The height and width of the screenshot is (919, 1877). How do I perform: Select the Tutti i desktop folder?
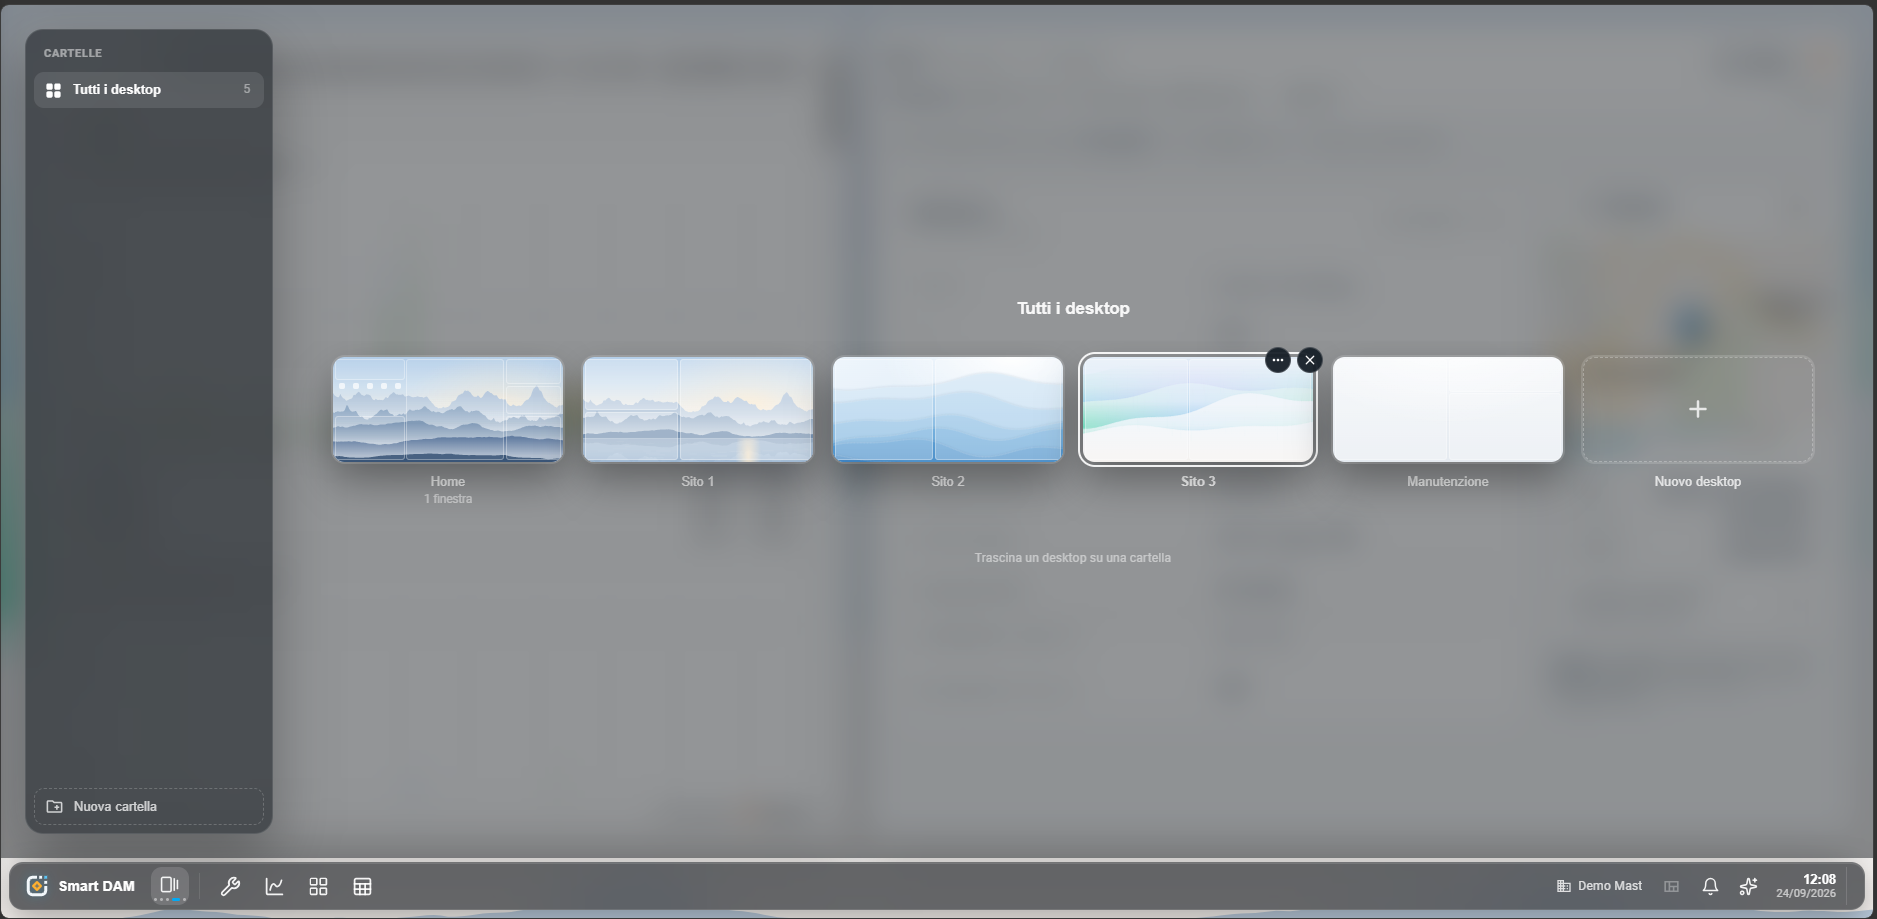point(149,90)
